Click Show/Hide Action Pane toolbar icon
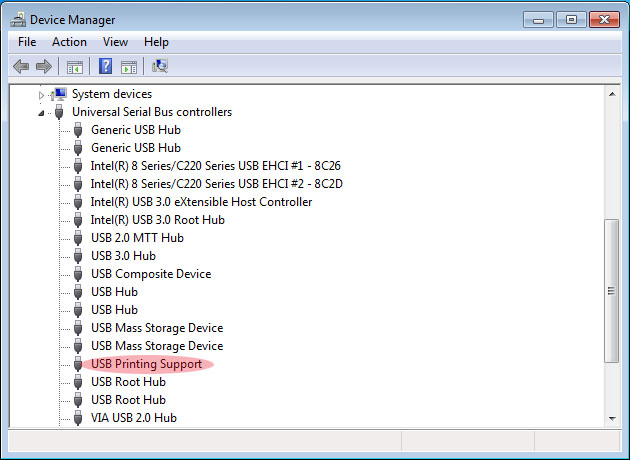 (129, 67)
